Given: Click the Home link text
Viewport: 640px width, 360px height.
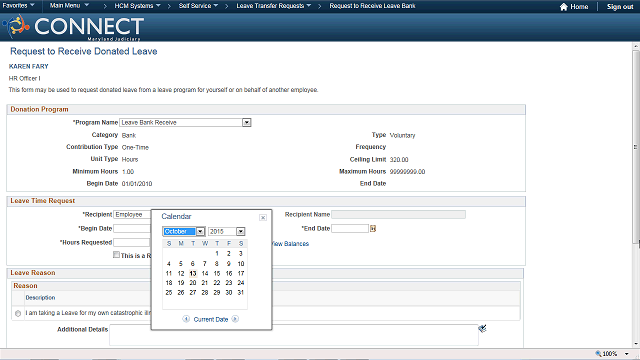Looking at the screenshot, I should click(x=579, y=7).
